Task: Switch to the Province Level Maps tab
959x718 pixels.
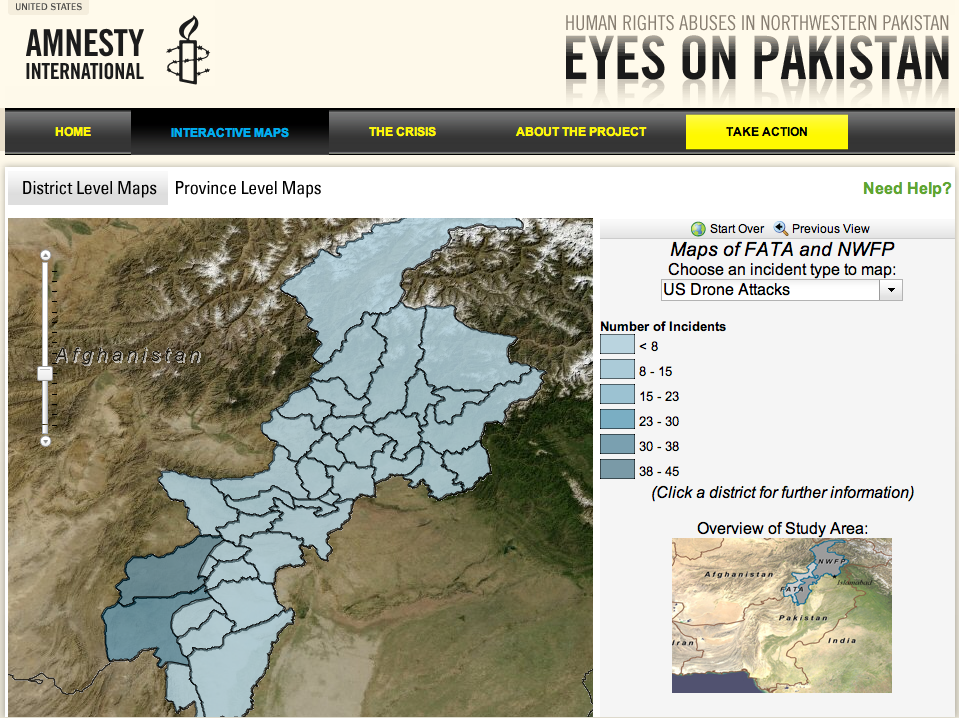Action: point(248,188)
